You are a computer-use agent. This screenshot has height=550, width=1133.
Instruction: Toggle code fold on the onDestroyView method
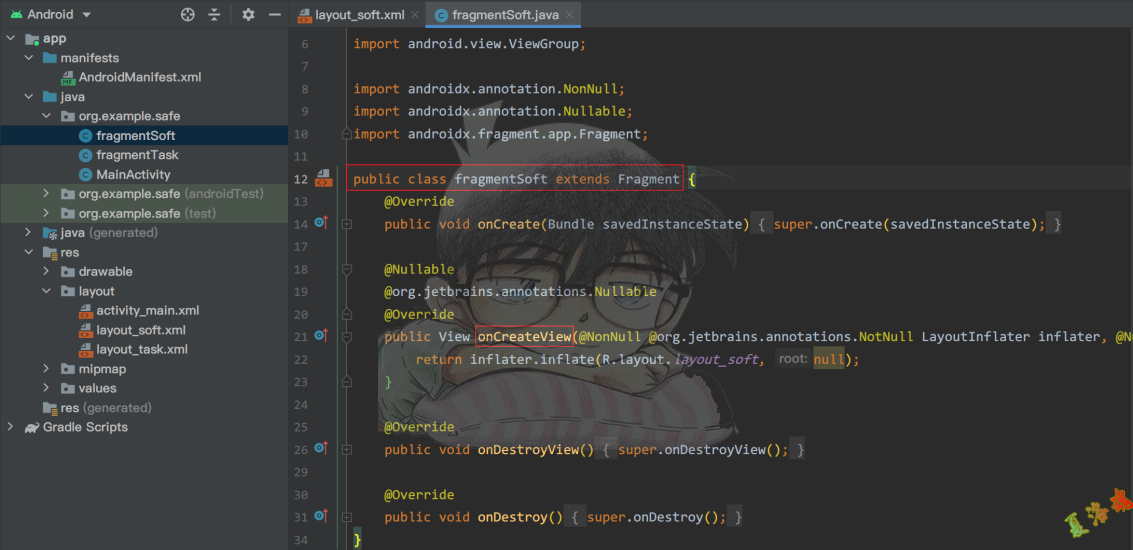pos(346,449)
